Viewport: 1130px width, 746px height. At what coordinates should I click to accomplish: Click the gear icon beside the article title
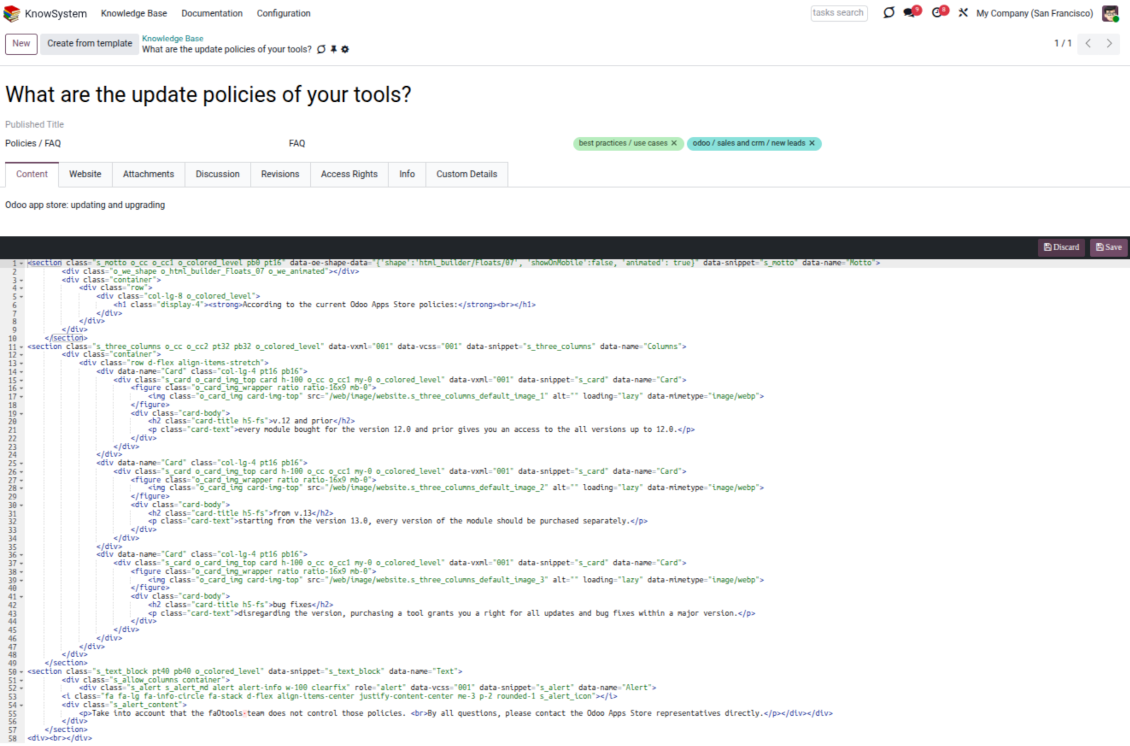click(x=346, y=49)
